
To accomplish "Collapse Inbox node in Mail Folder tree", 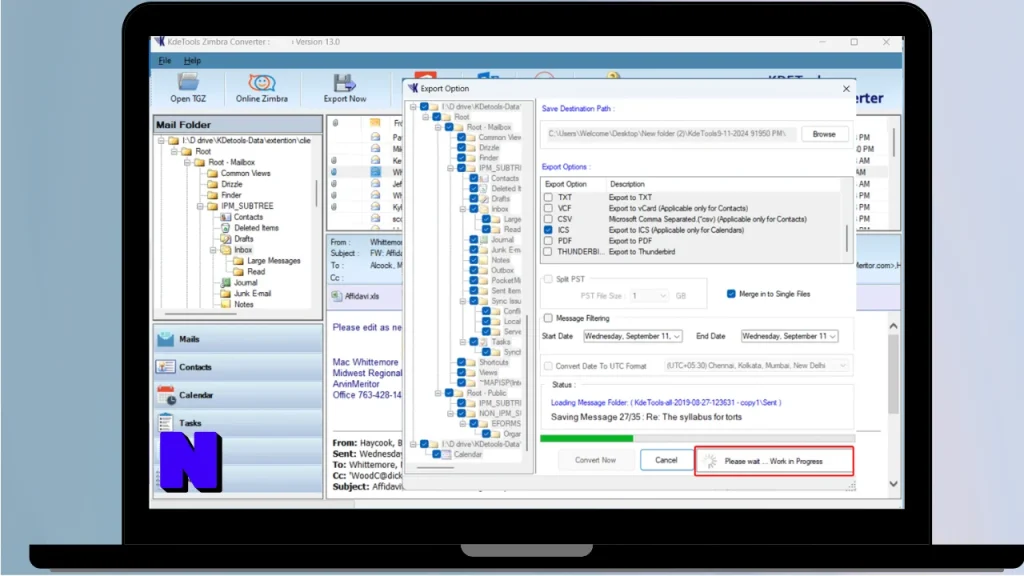I will pos(213,250).
